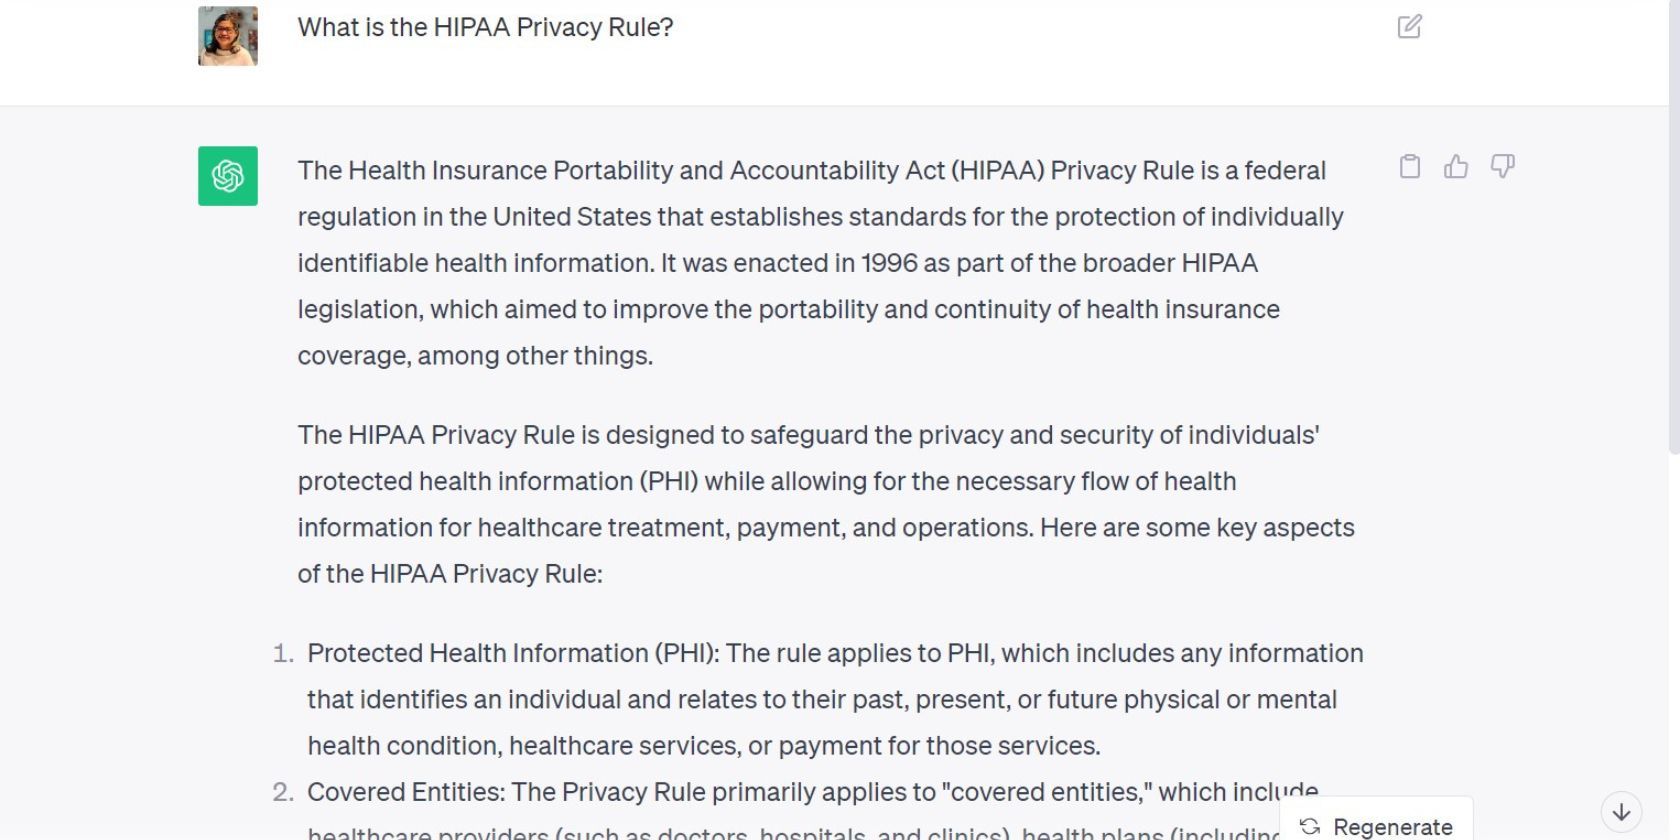The width and height of the screenshot is (1680, 840).
Task: Click the Regenerate label text
Action: click(1392, 826)
